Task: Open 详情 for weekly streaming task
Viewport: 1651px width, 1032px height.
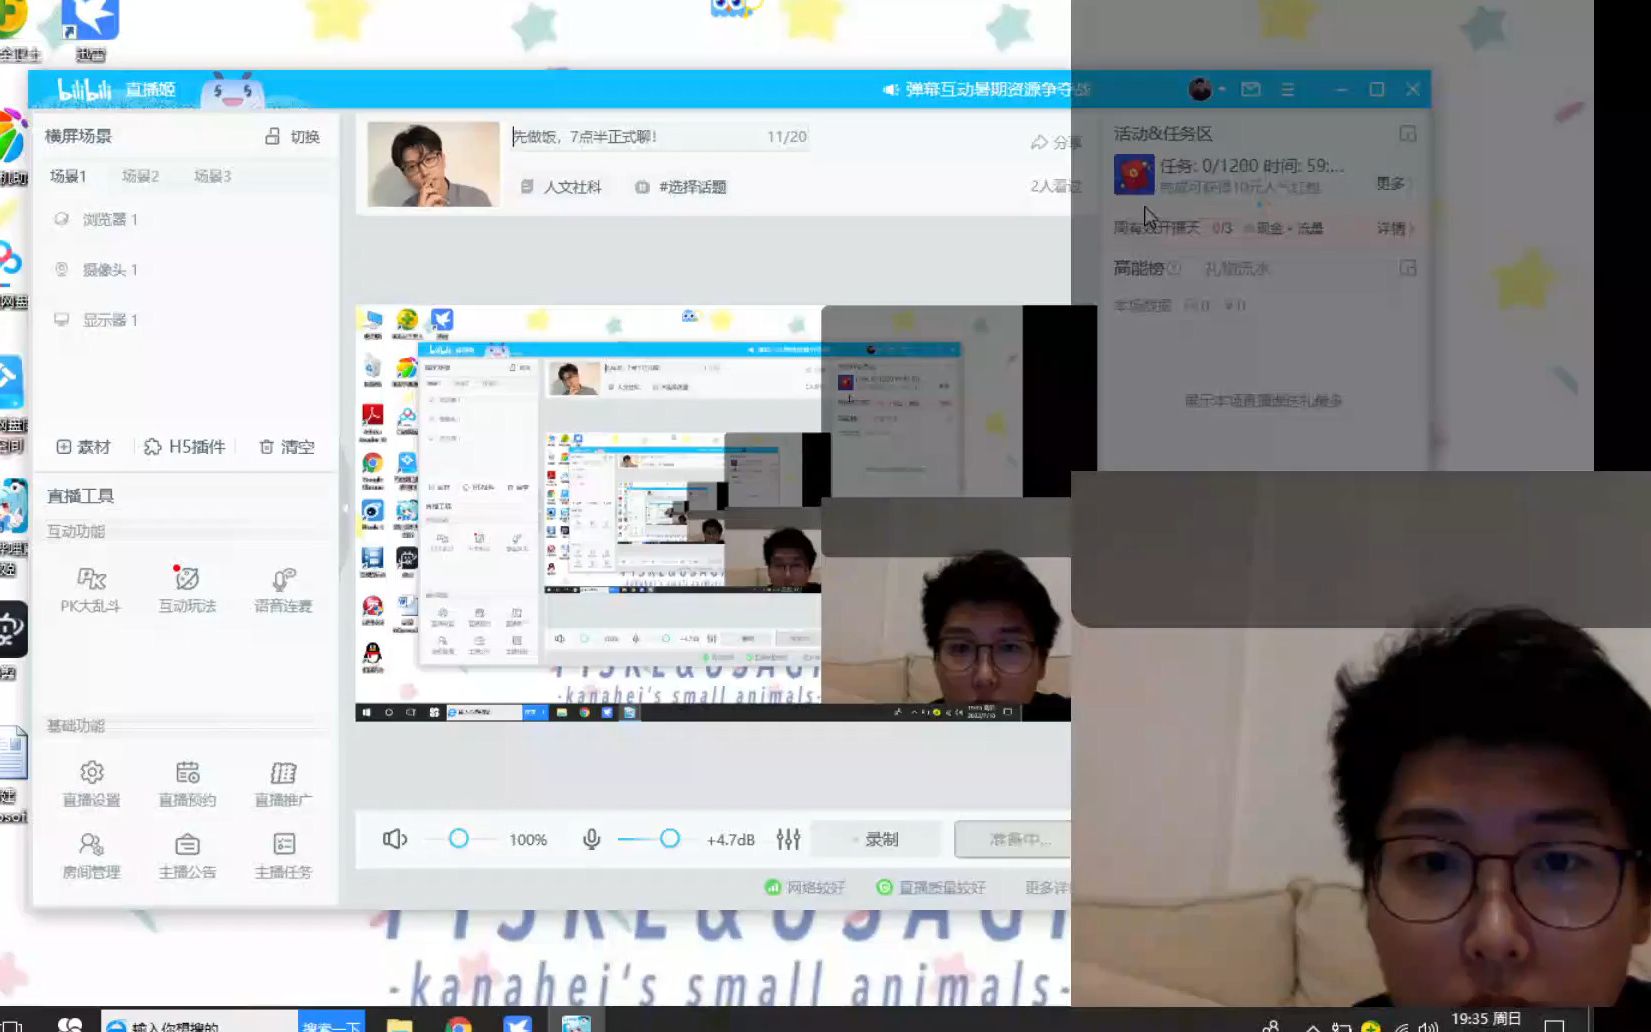Action: point(1394,228)
